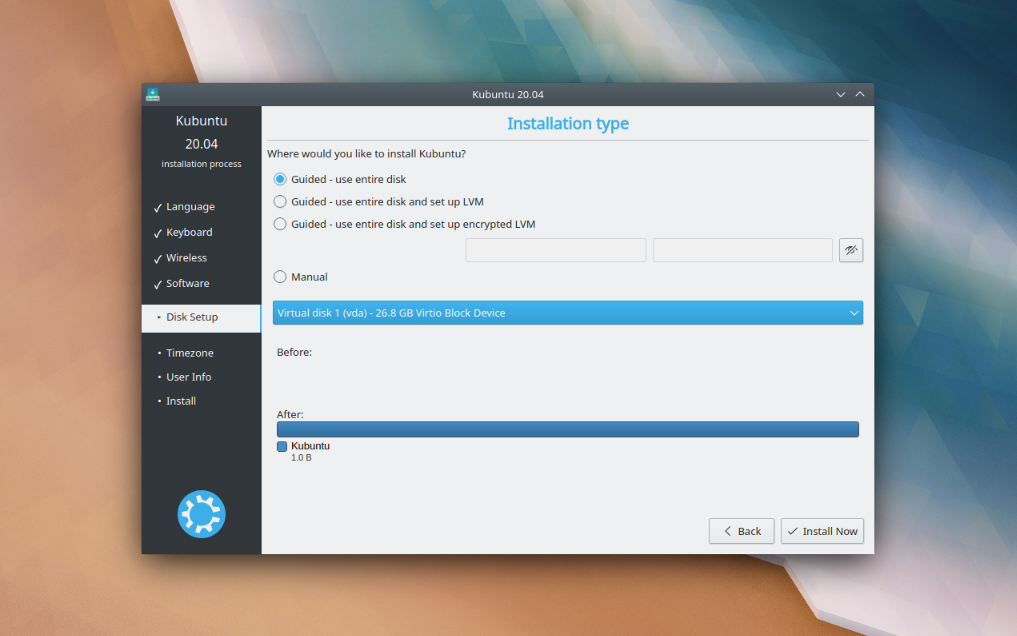Maximize the window using the up chevron

click(x=860, y=95)
